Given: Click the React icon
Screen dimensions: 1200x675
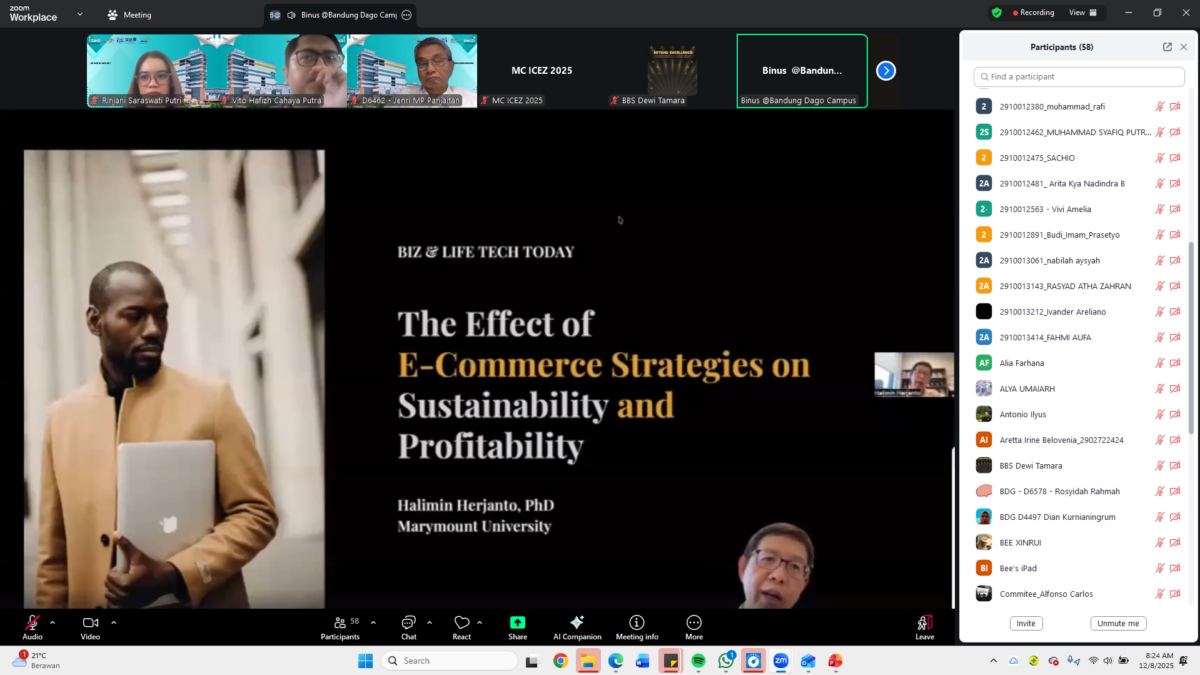Looking at the screenshot, I should 461,626.
